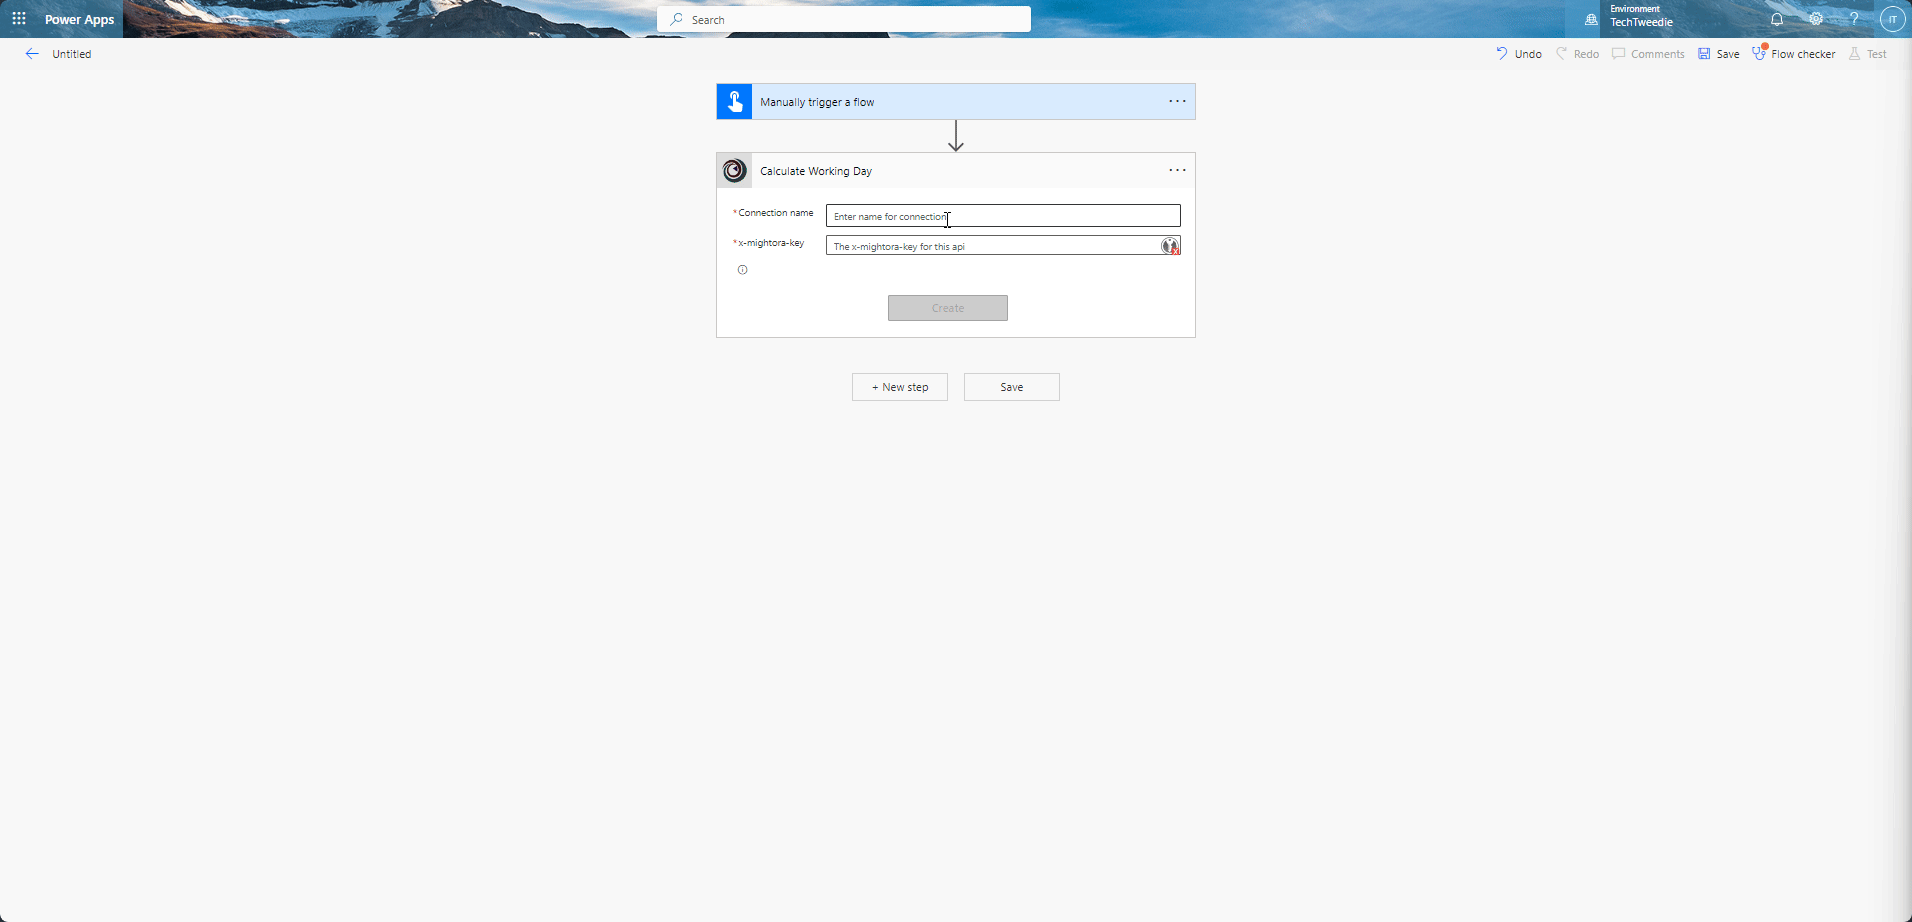
Task: Open the Calculate Working Day ellipsis menu
Action: pyautogui.click(x=1177, y=170)
